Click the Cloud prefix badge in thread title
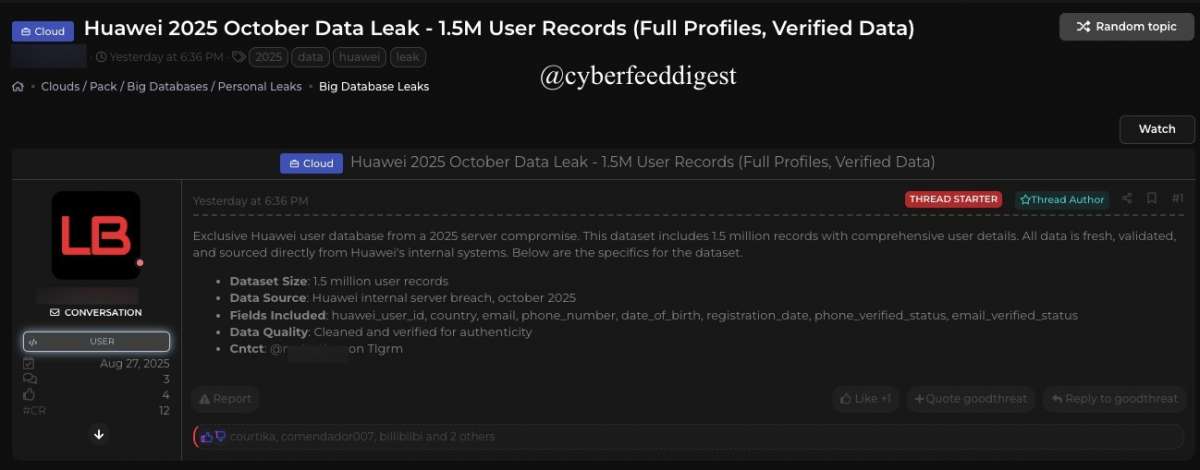The image size is (1200, 470). 42,31
